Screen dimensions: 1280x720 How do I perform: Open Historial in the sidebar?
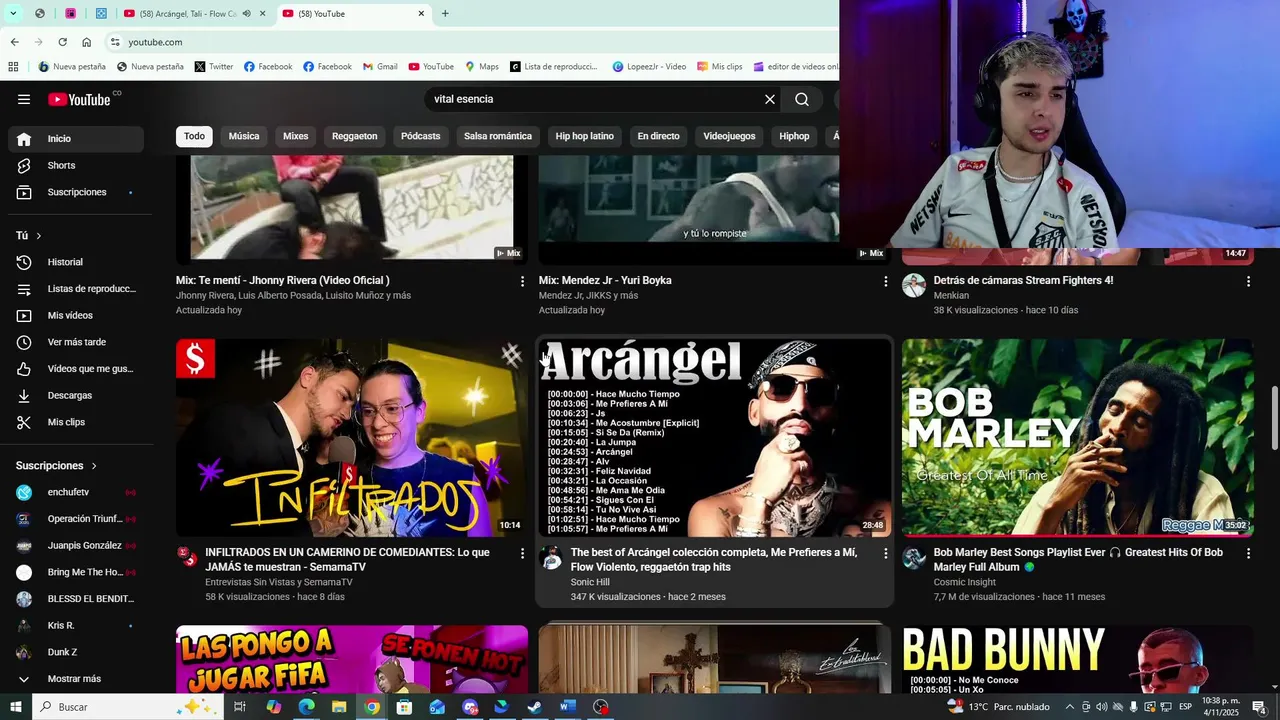[76, 262]
